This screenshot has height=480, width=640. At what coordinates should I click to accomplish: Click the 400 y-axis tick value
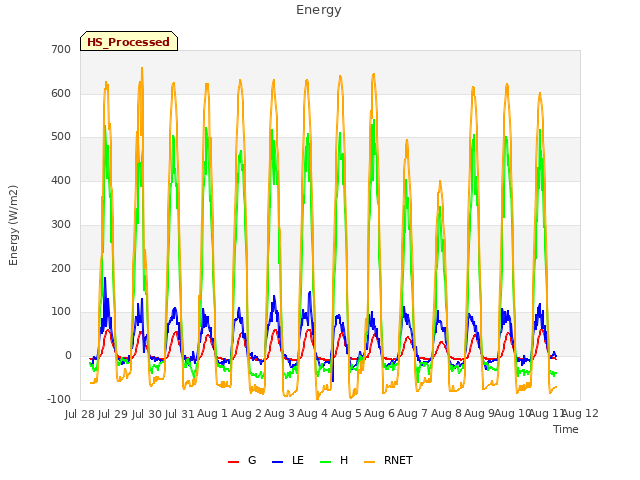point(61,180)
